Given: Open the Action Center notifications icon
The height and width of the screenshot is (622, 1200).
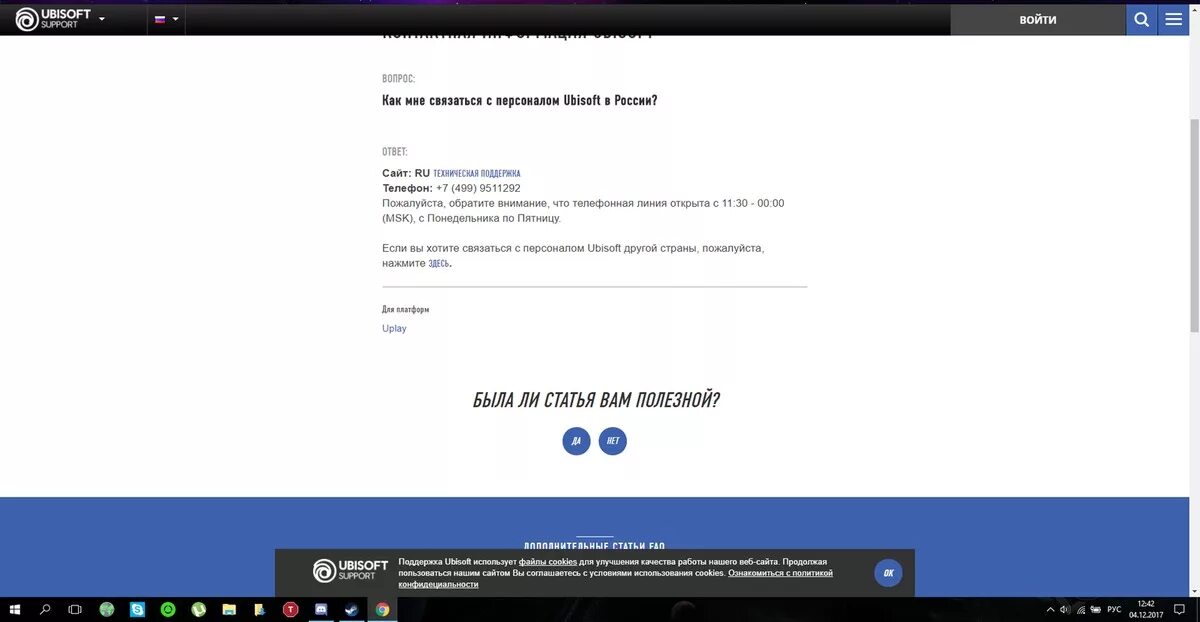Looking at the screenshot, I should pyautogui.click(x=1179, y=609).
